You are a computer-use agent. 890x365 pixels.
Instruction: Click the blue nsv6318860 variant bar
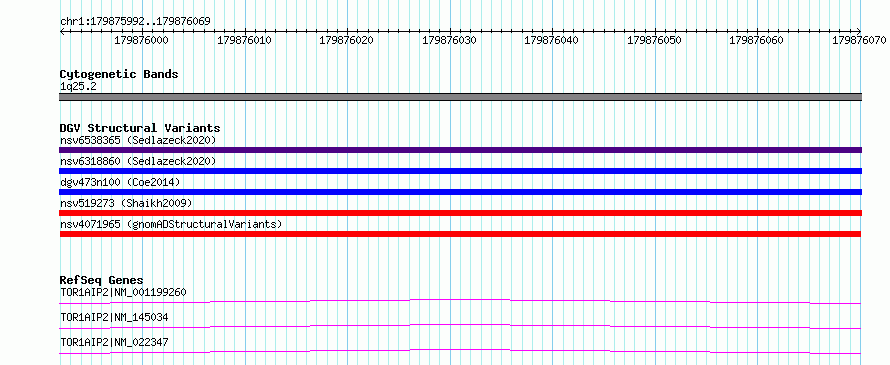460,171
